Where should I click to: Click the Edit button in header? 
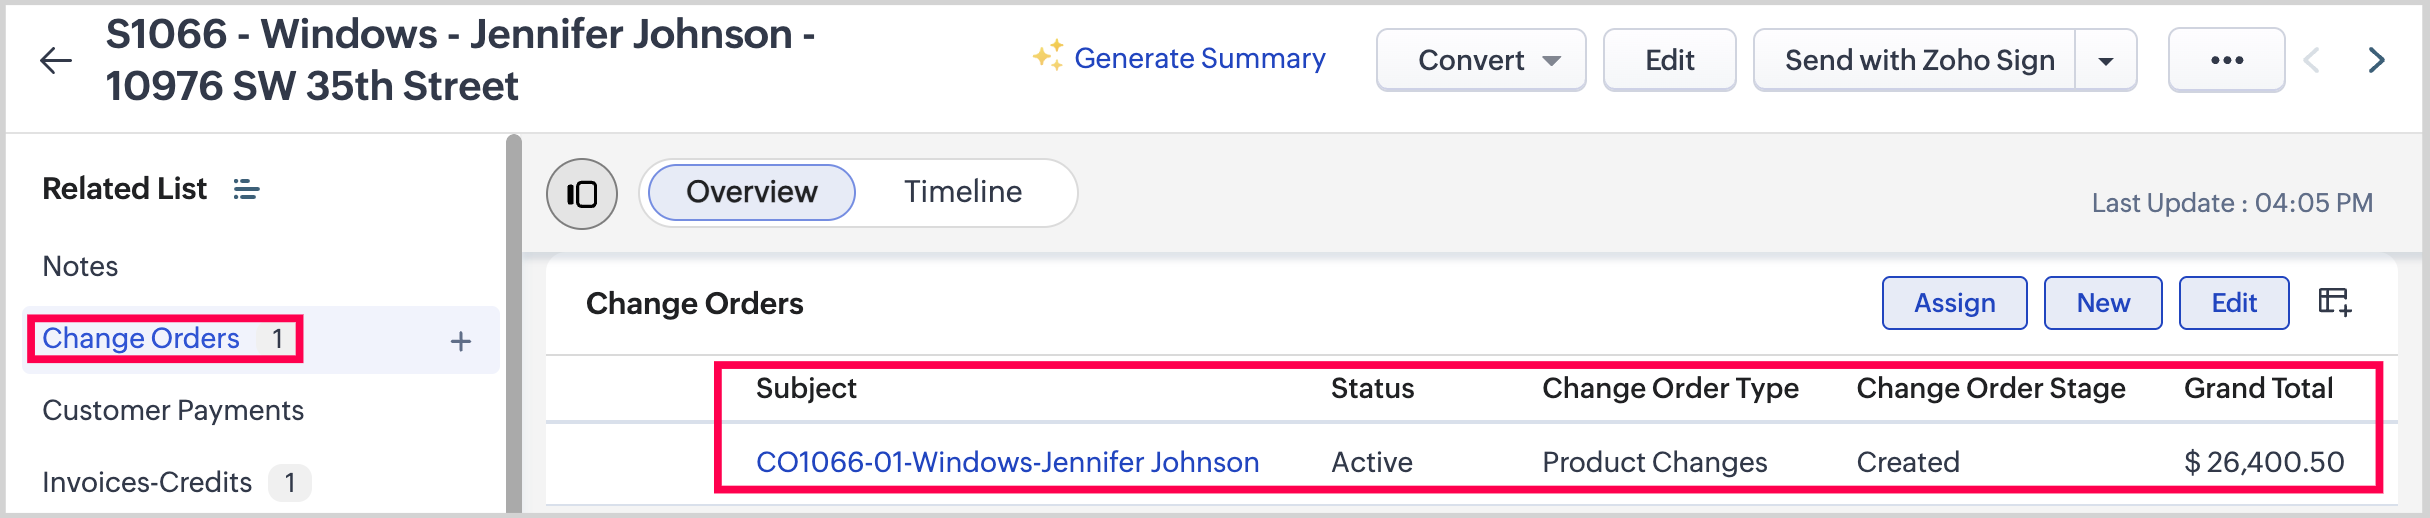pyautogui.click(x=1669, y=61)
